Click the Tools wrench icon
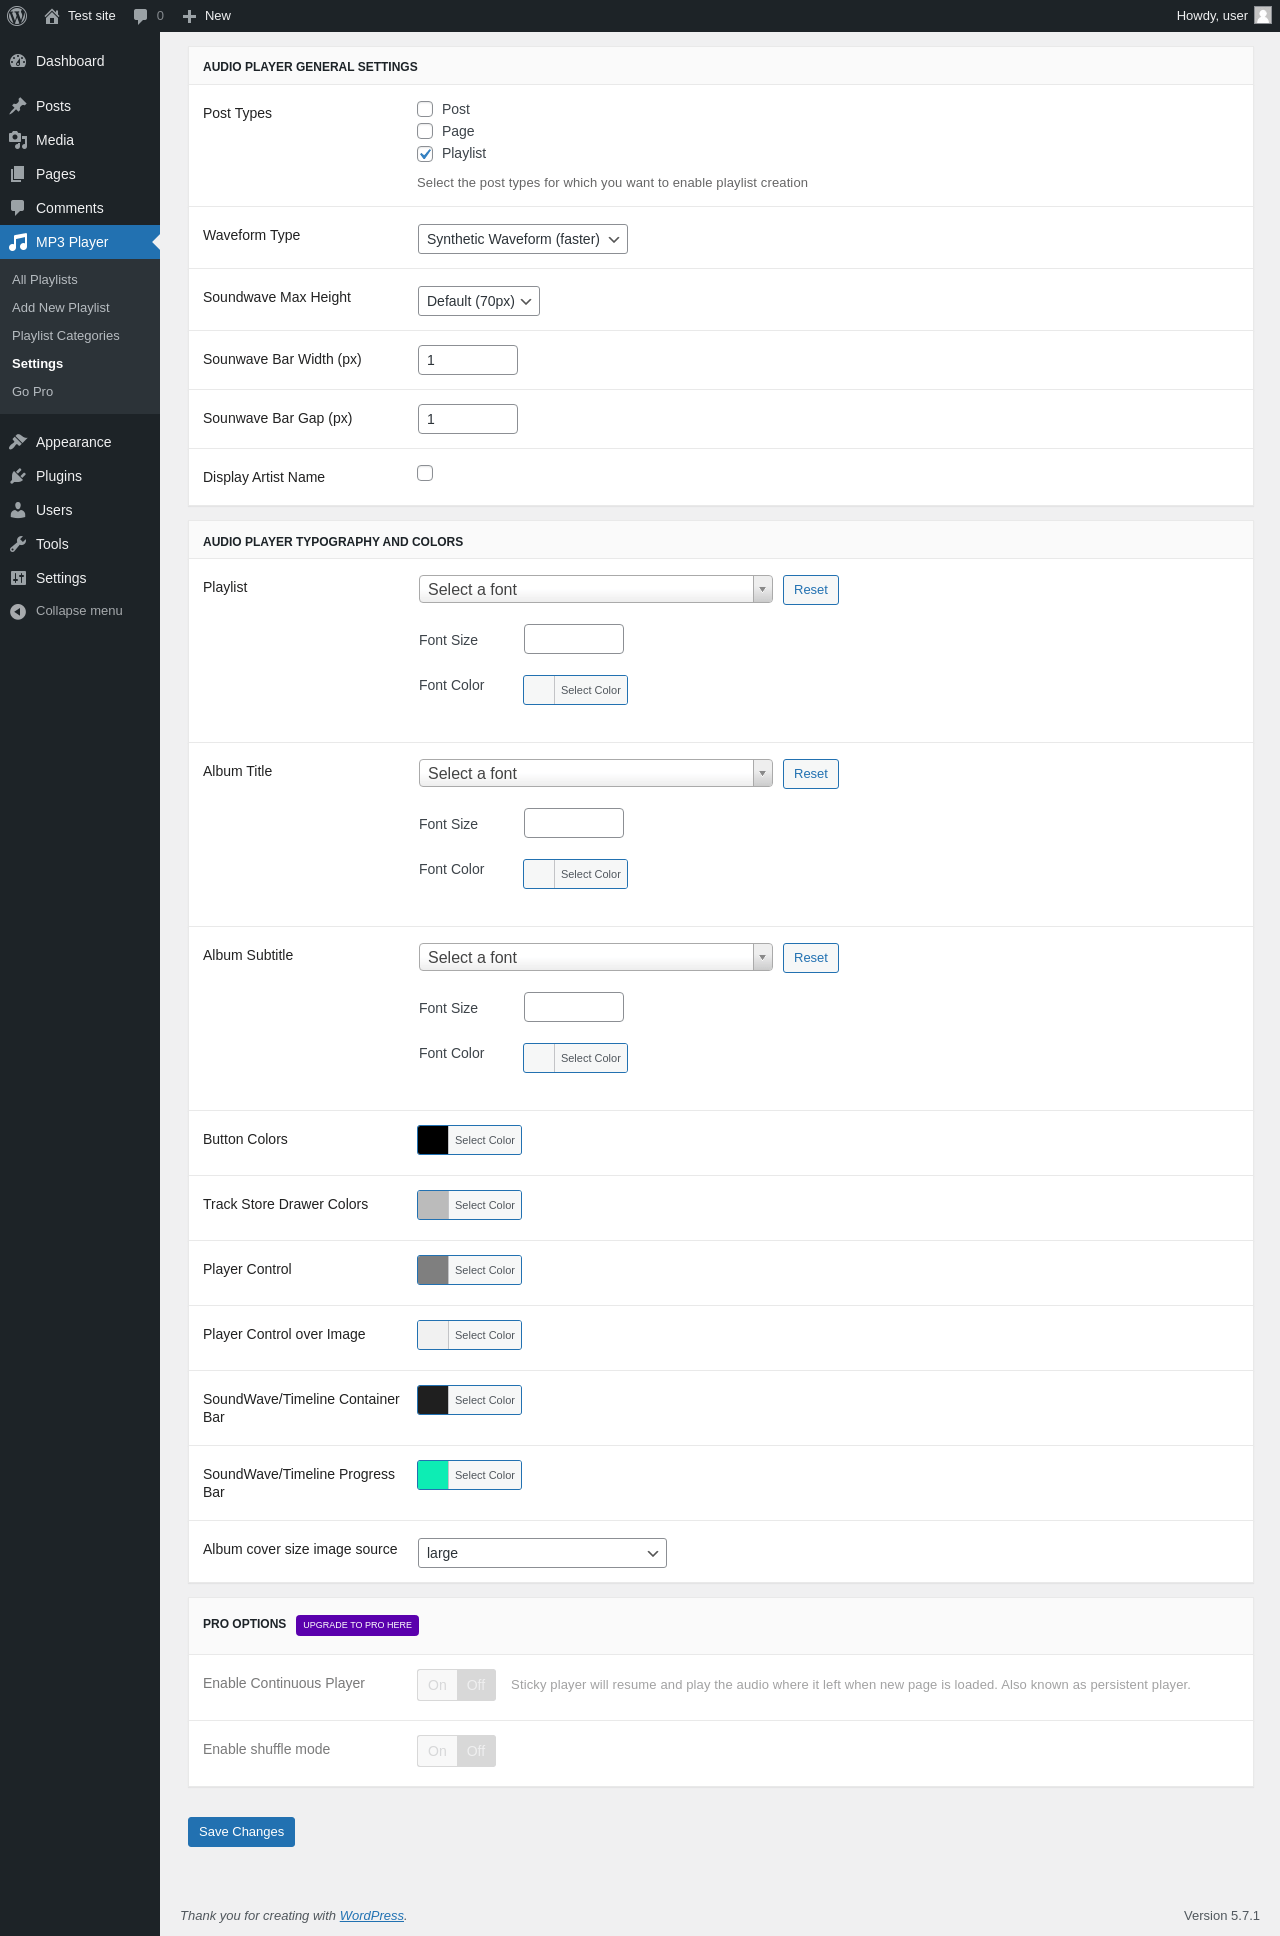Viewport: 1280px width, 1936px height. (x=18, y=544)
